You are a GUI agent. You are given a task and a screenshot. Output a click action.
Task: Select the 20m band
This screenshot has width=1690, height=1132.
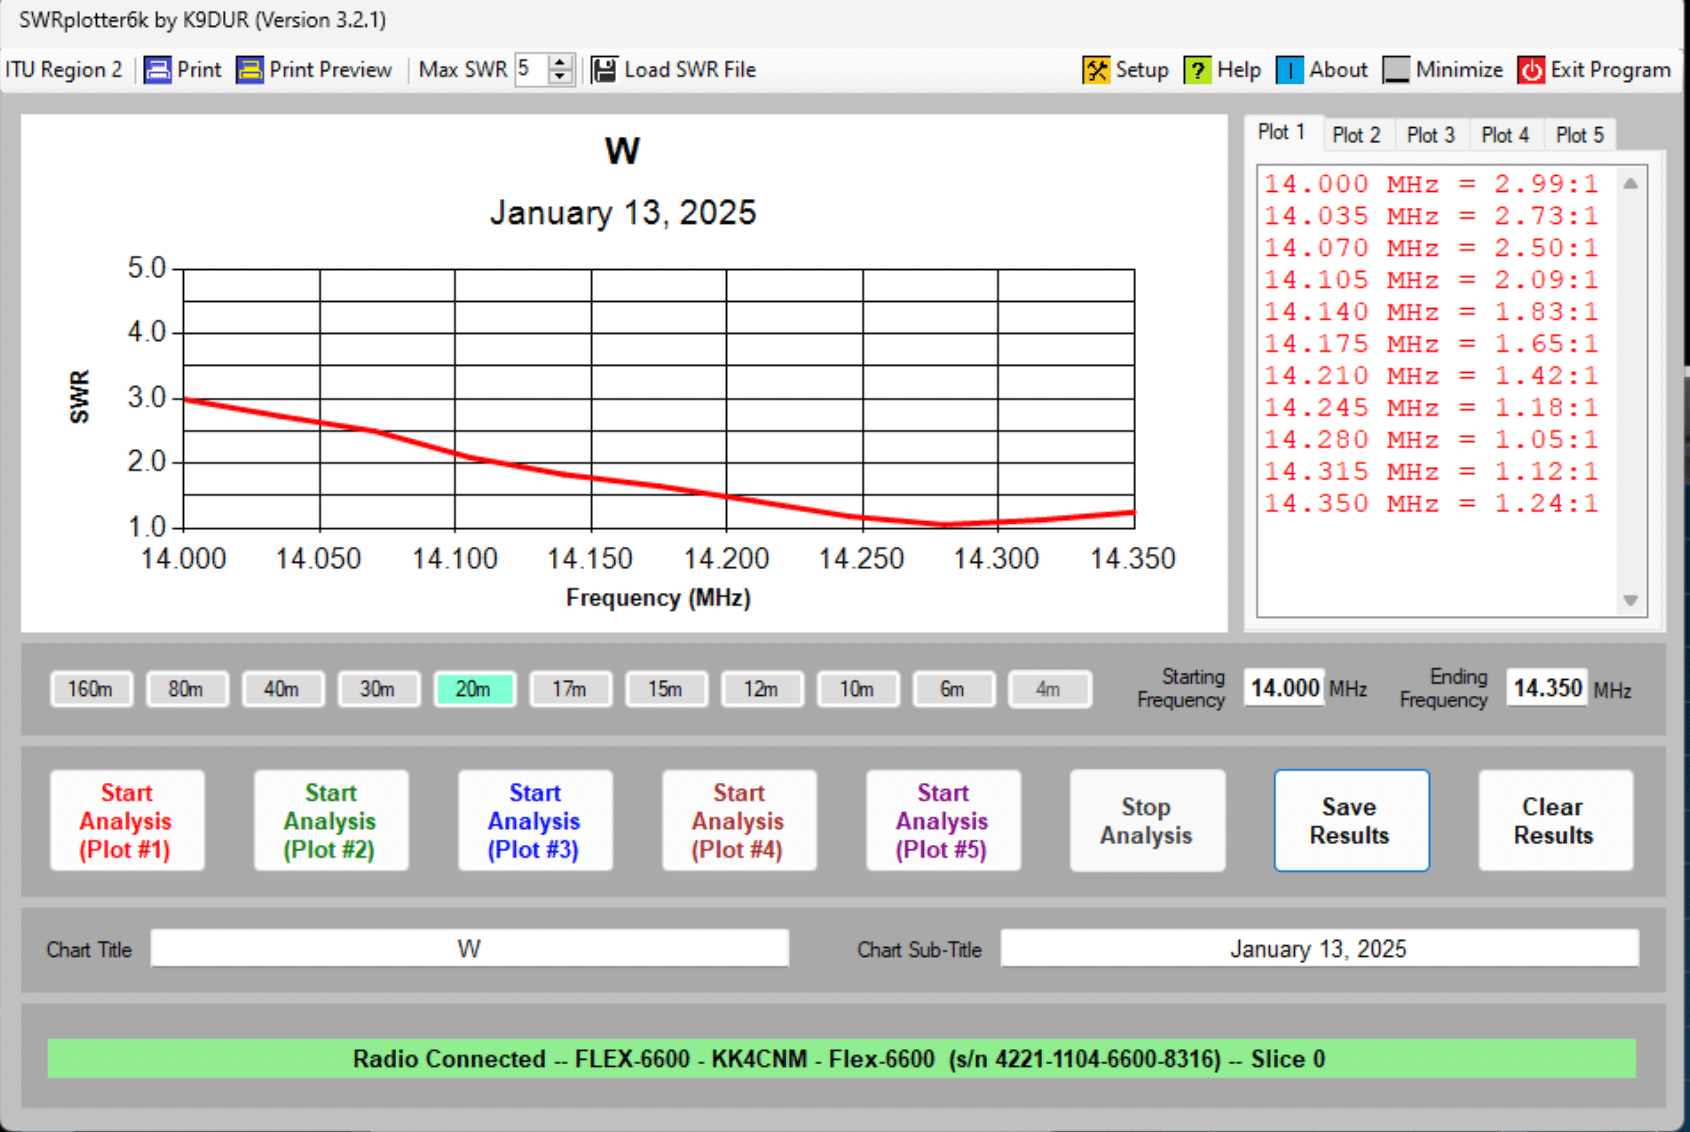click(x=474, y=689)
